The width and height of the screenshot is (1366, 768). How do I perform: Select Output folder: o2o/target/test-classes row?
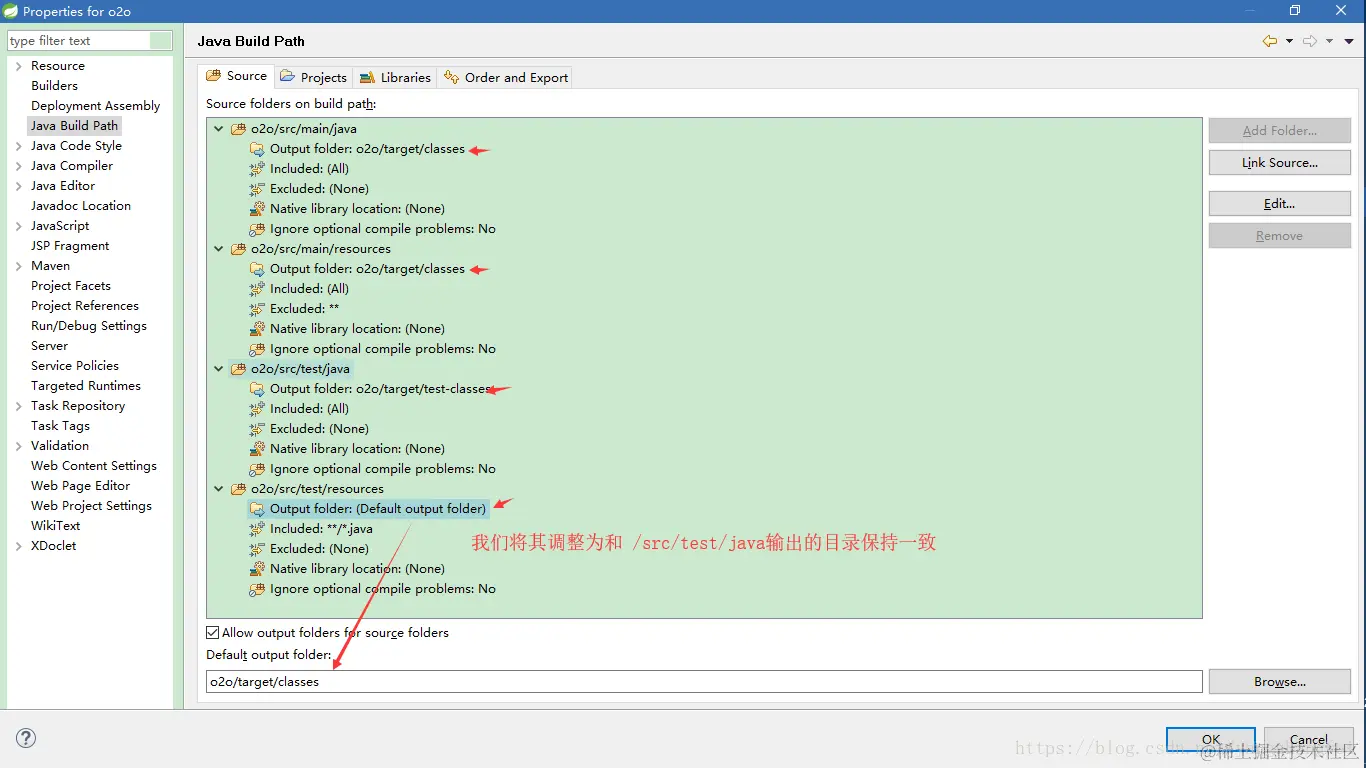tap(371, 389)
